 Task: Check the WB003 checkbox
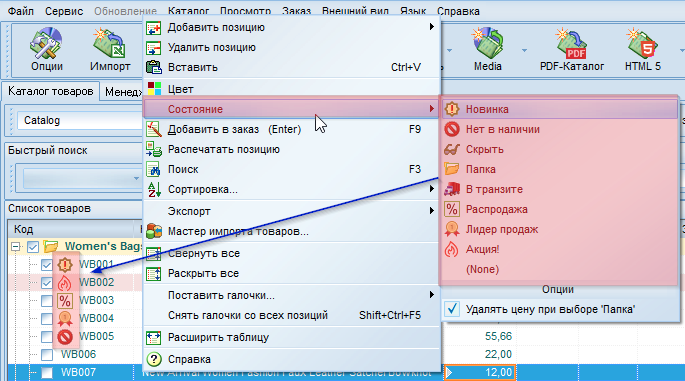pos(47,301)
